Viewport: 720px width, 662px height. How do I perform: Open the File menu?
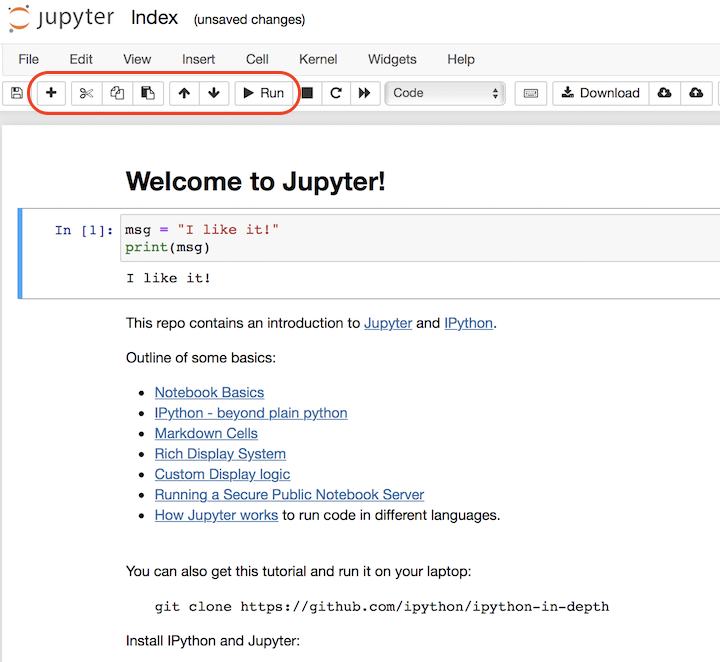tap(28, 59)
